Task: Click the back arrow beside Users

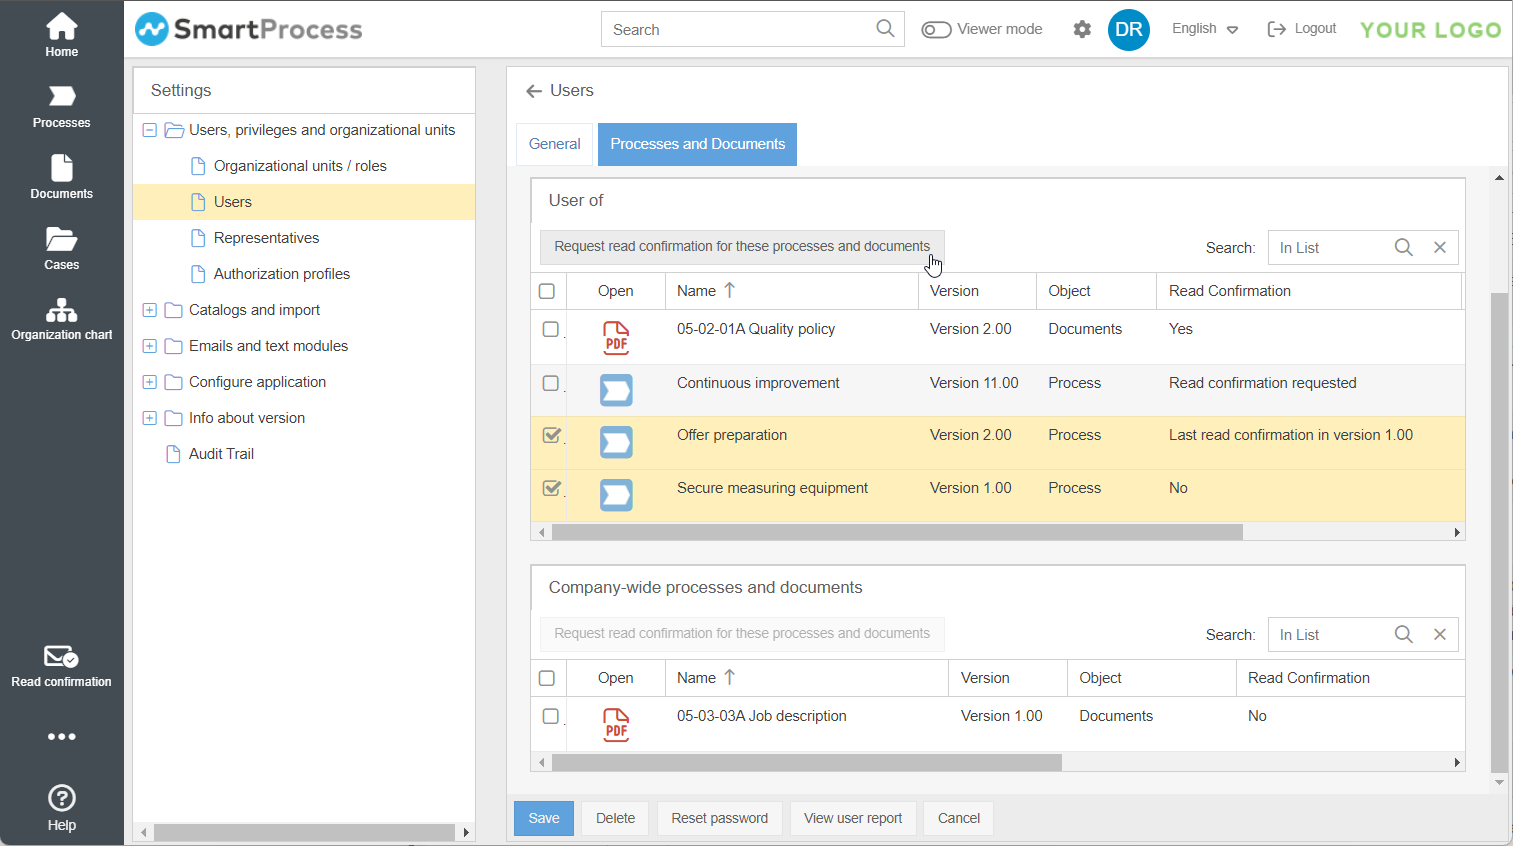Action: click(534, 91)
